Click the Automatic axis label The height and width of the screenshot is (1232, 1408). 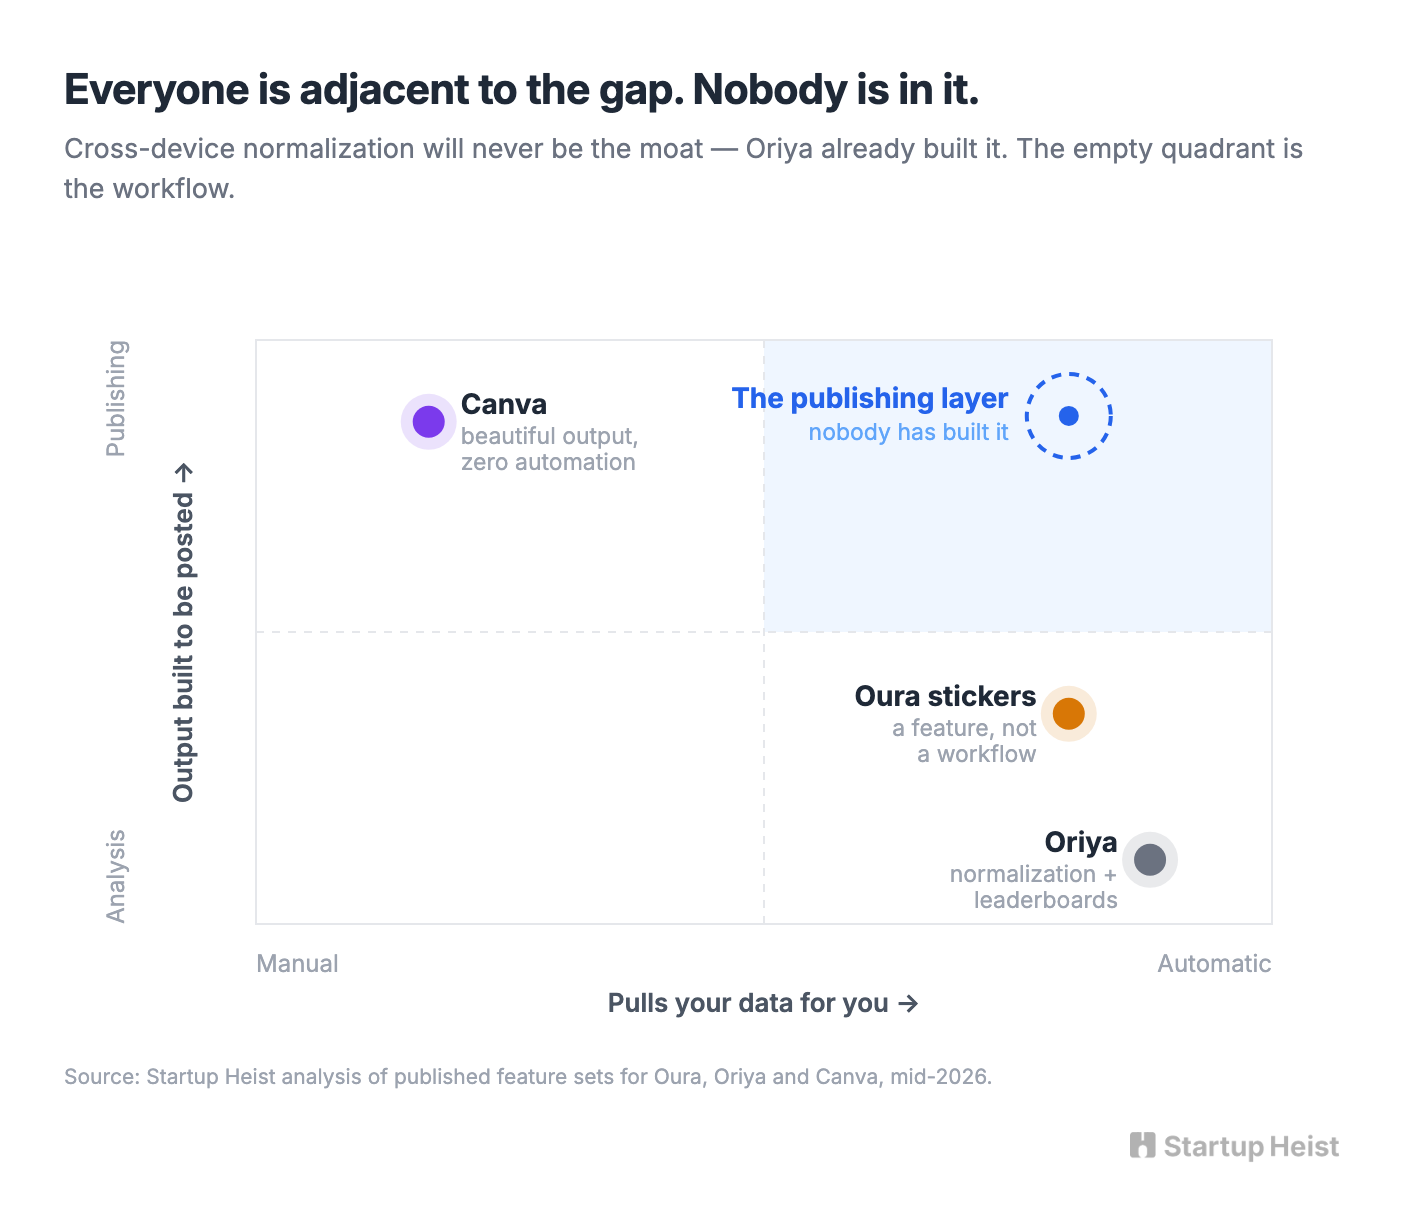(1214, 963)
